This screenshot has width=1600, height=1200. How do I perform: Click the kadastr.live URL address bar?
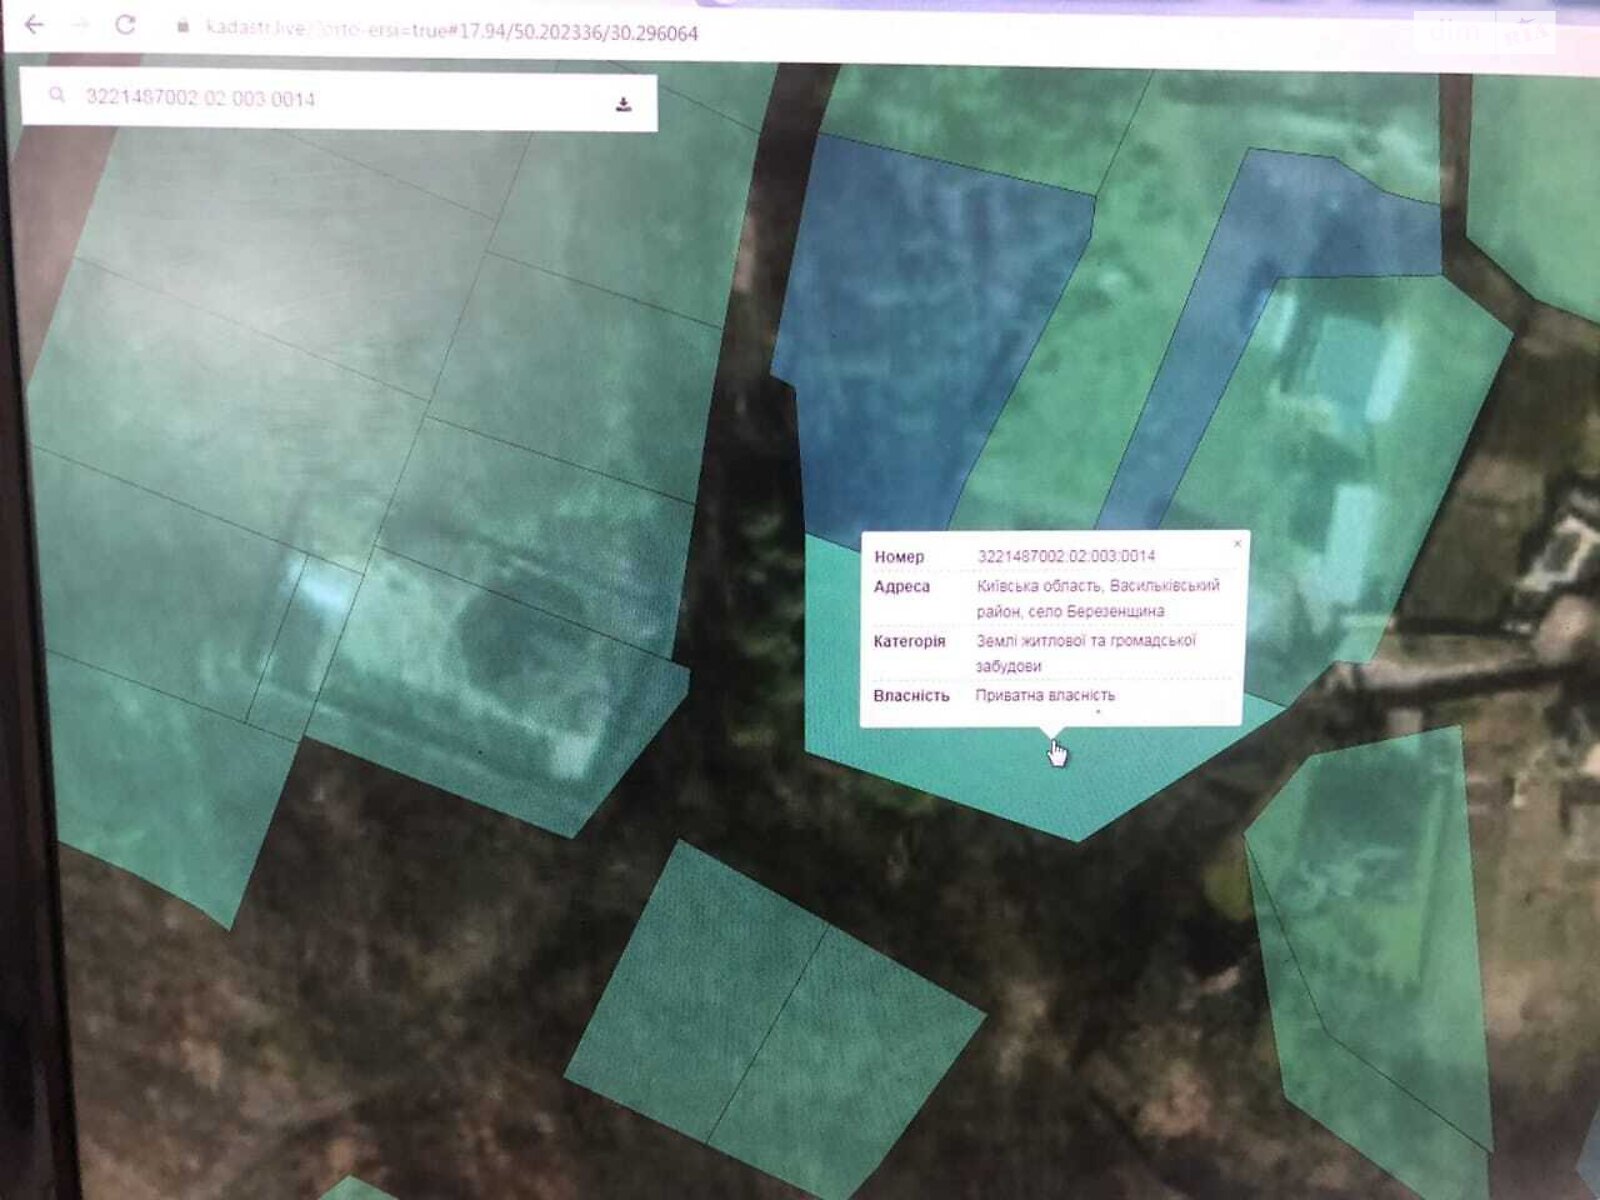(x=452, y=30)
